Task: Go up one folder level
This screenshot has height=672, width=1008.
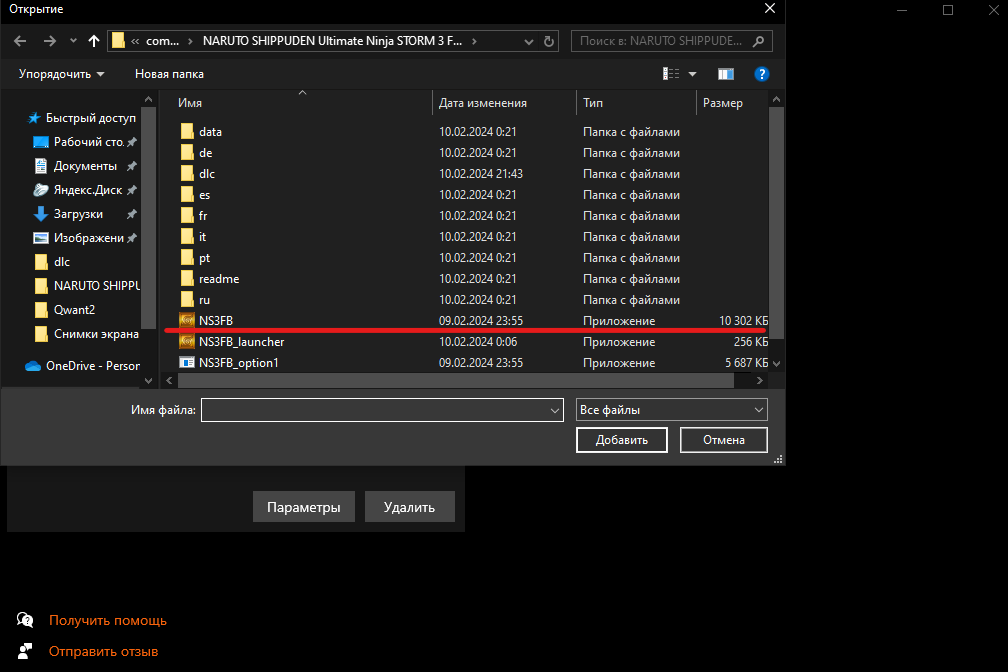Action: [x=94, y=41]
